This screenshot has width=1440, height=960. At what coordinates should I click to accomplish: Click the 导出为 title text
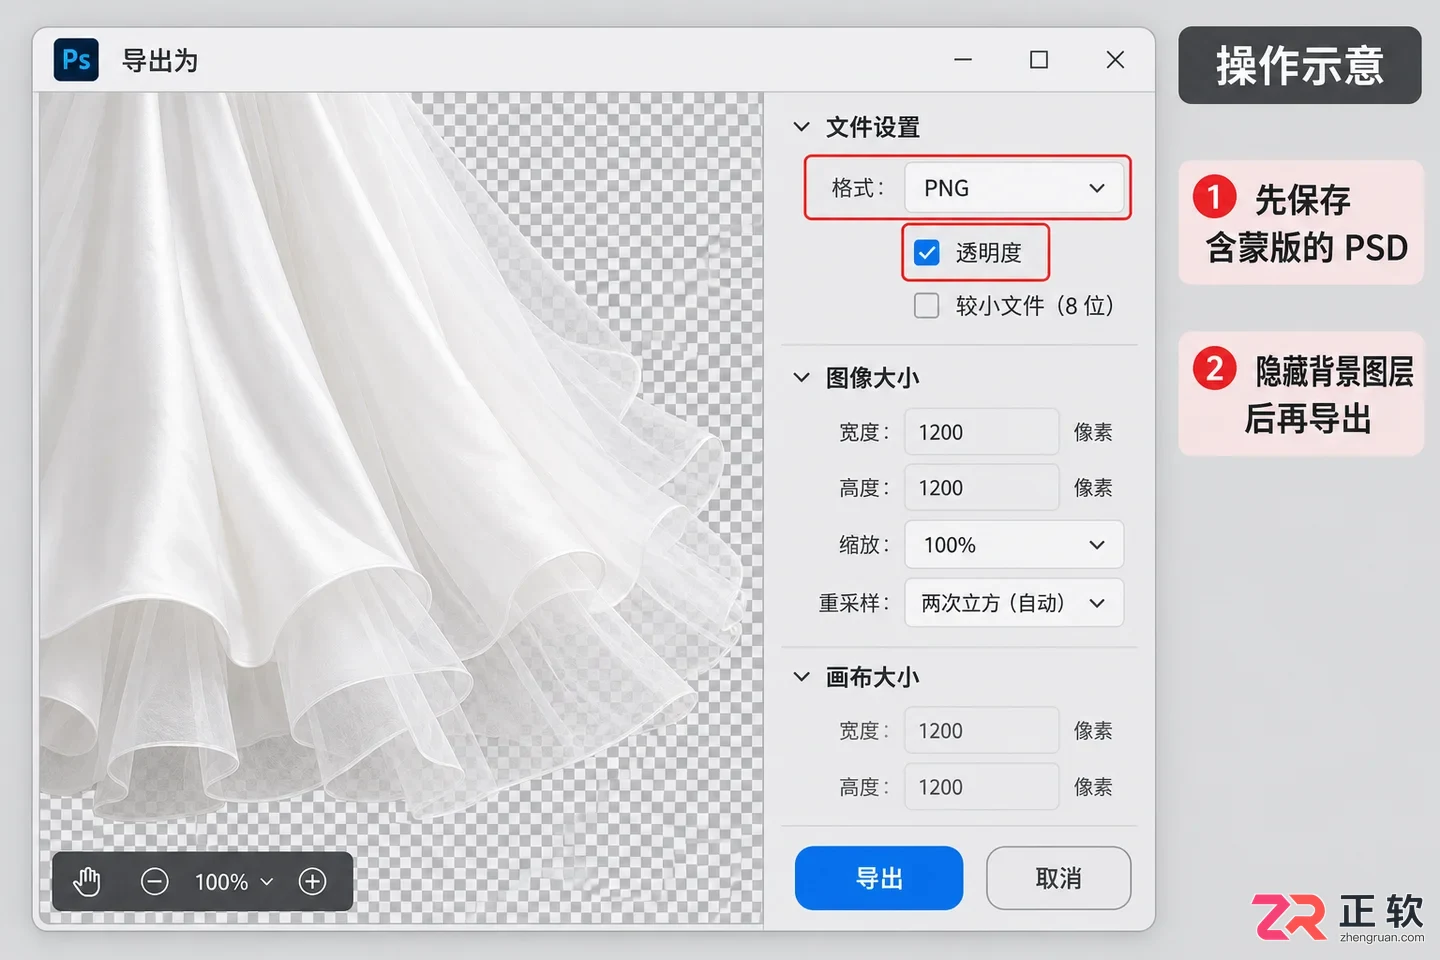(x=160, y=61)
